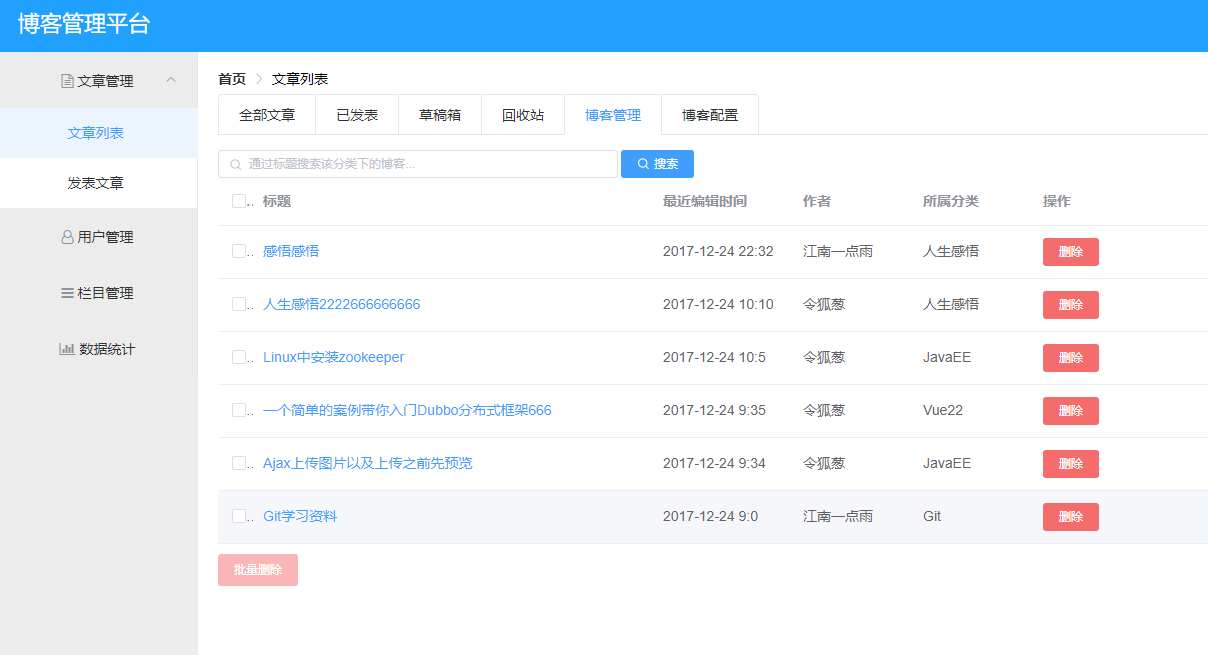This screenshot has height=655, width=1208.
Task: Click the 博客管理平台 header title
Action: coord(84,25)
